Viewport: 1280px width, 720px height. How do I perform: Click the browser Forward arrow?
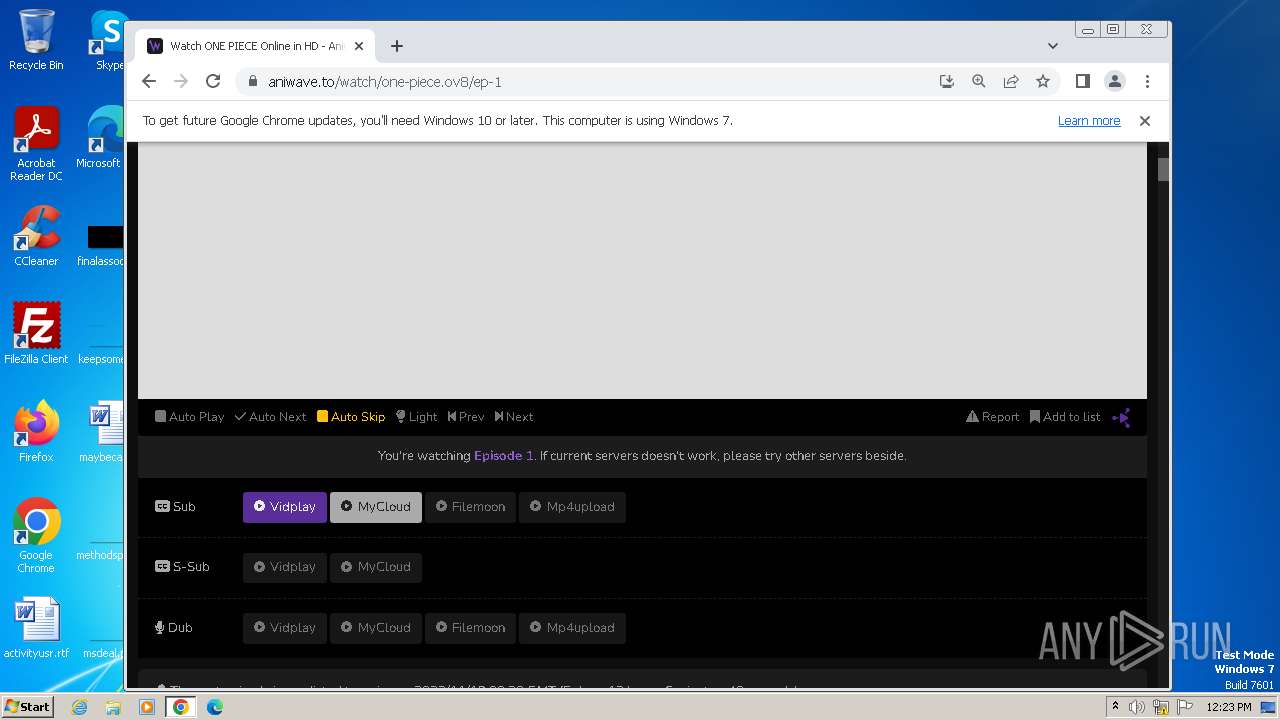(181, 82)
